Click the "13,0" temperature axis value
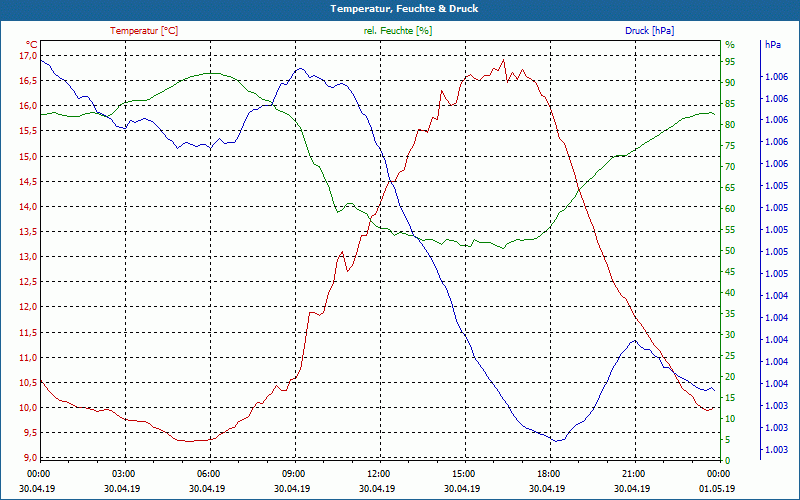The height and width of the screenshot is (500, 800). click(29, 257)
